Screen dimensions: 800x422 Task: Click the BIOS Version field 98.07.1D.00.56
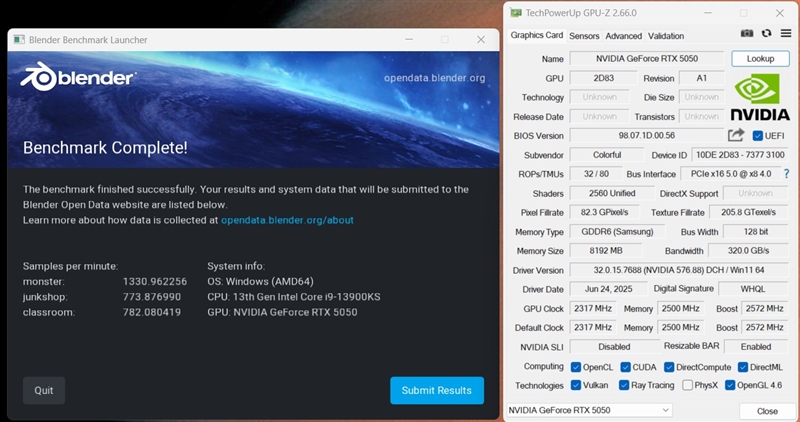[x=646, y=136]
